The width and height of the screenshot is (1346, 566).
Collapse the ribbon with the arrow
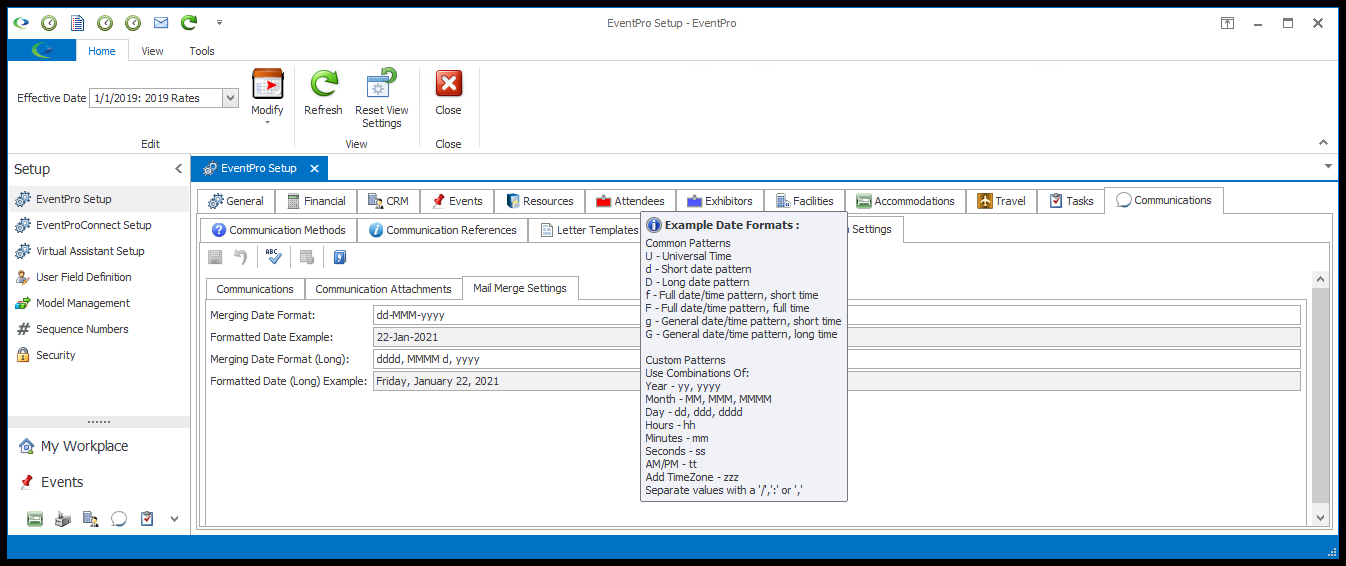[x=1324, y=143]
